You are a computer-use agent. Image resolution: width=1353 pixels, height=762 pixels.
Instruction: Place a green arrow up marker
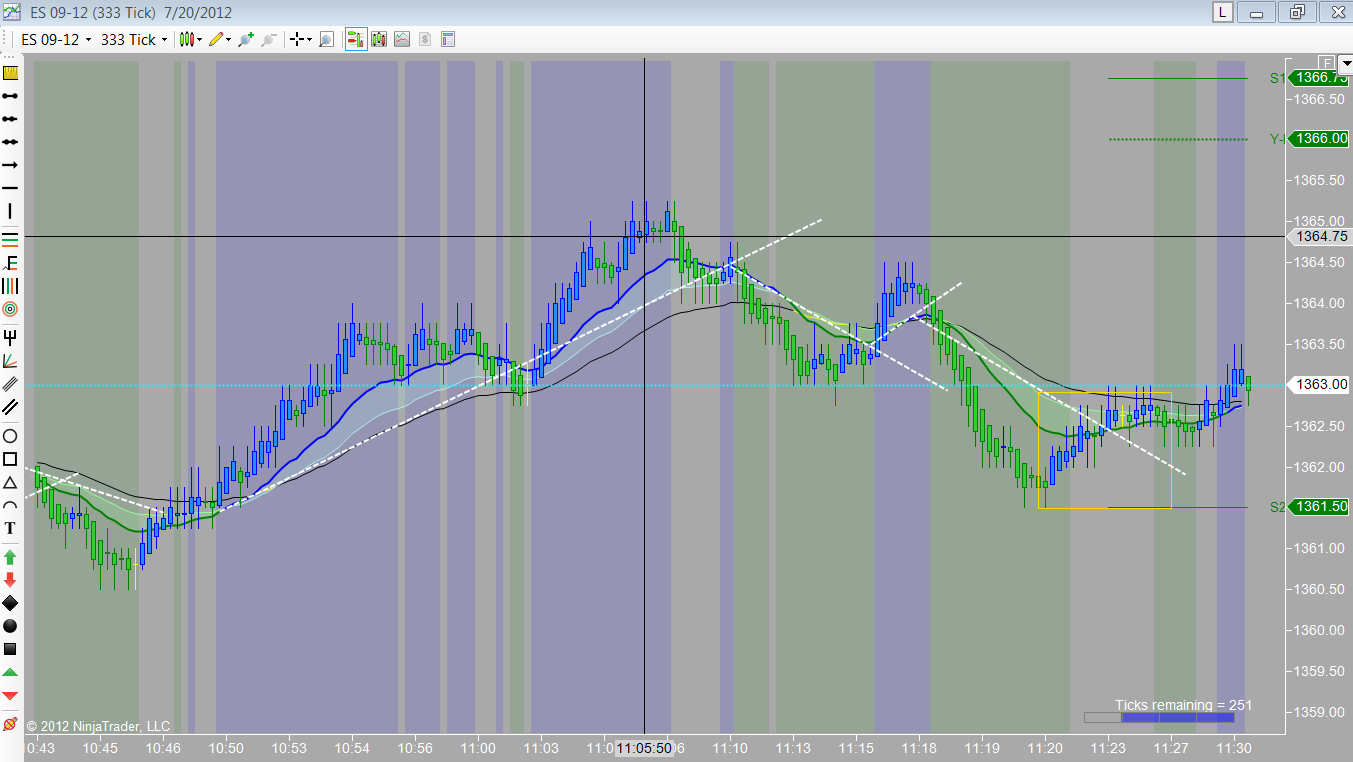[x=10, y=555]
